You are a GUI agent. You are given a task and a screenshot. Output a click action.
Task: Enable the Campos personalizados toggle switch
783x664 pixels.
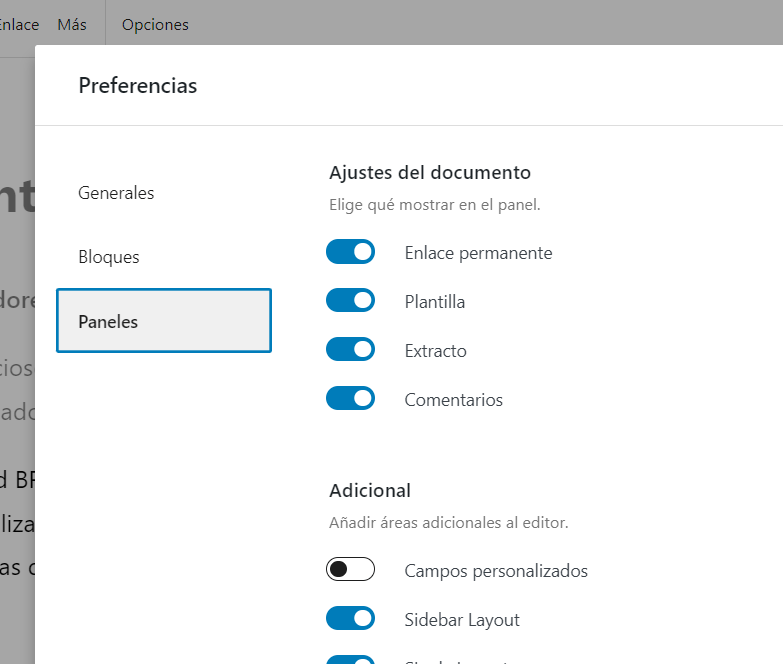pos(350,569)
